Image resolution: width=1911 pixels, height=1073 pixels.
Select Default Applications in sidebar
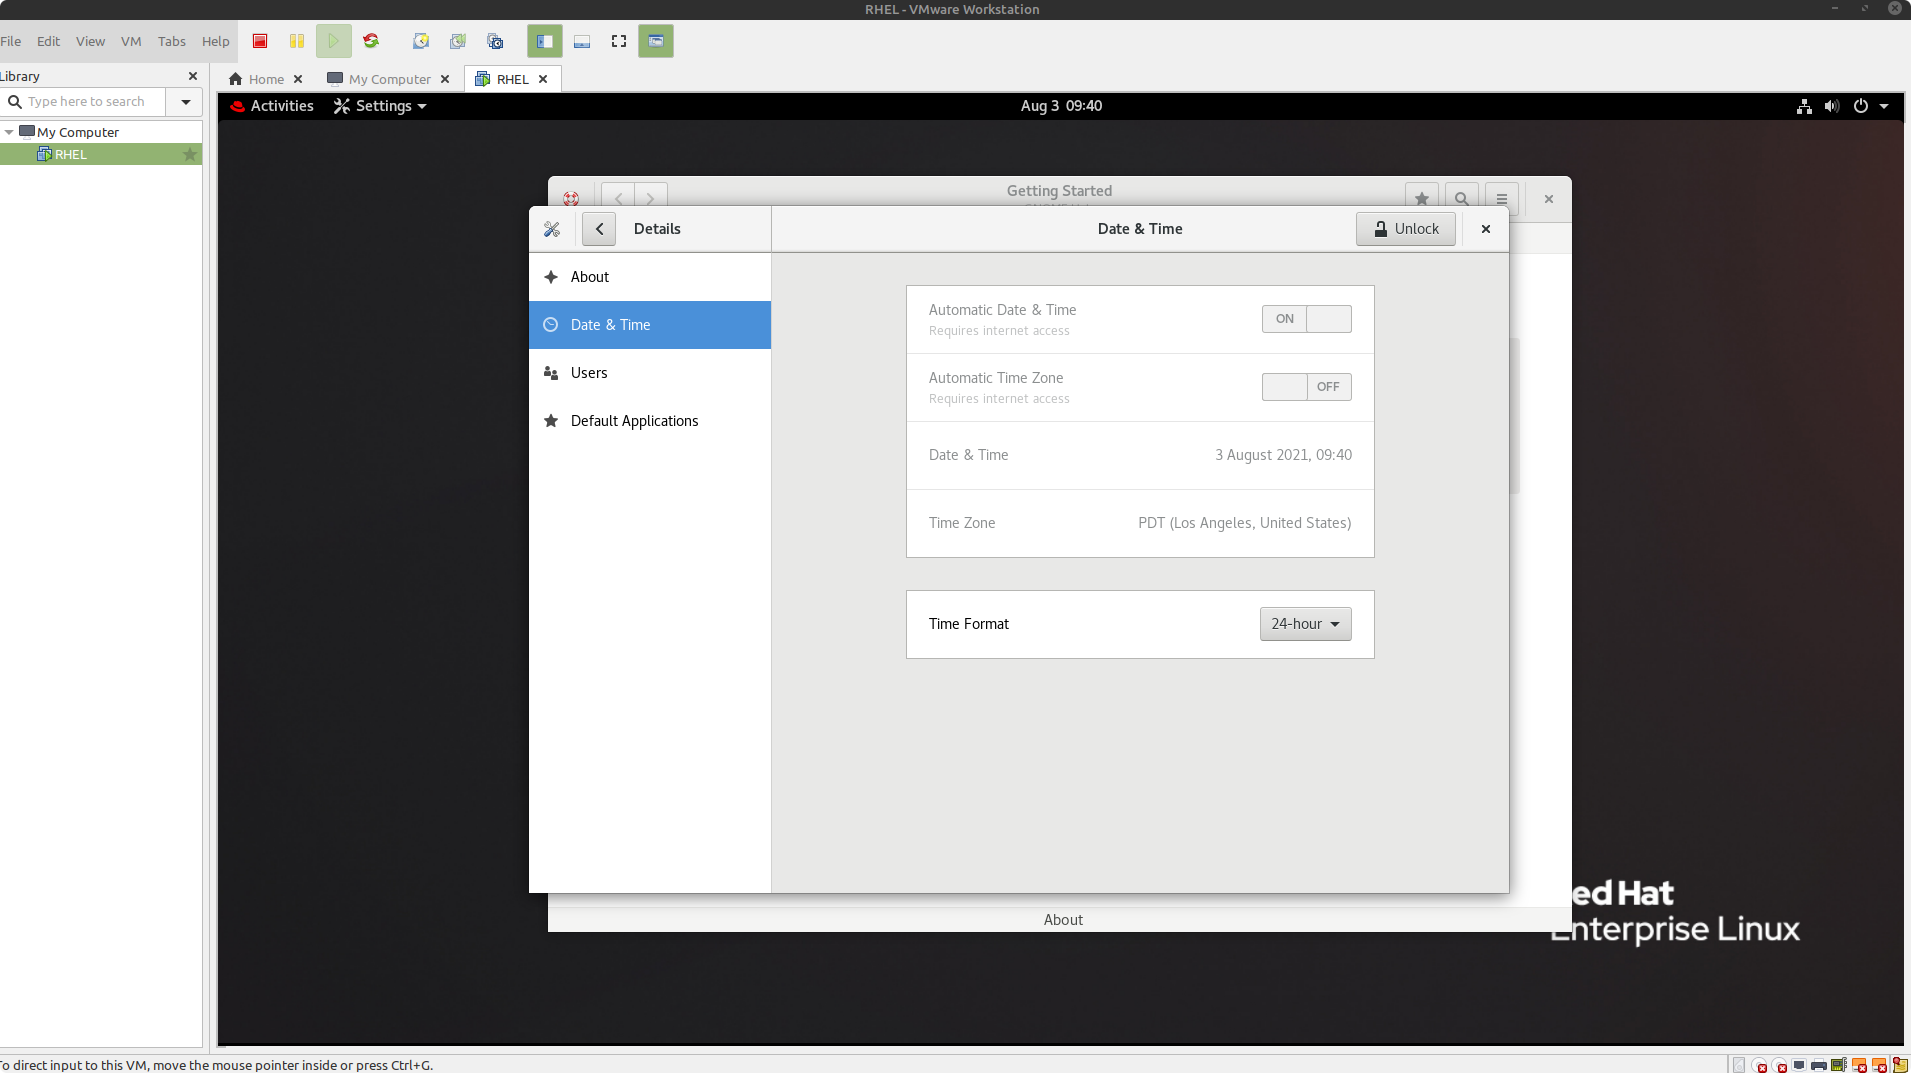coord(650,421)
